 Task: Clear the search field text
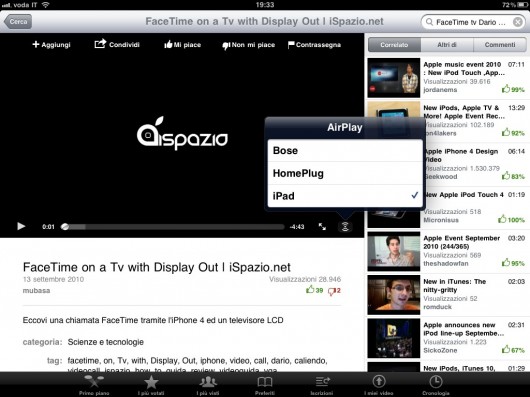[517, 22]
